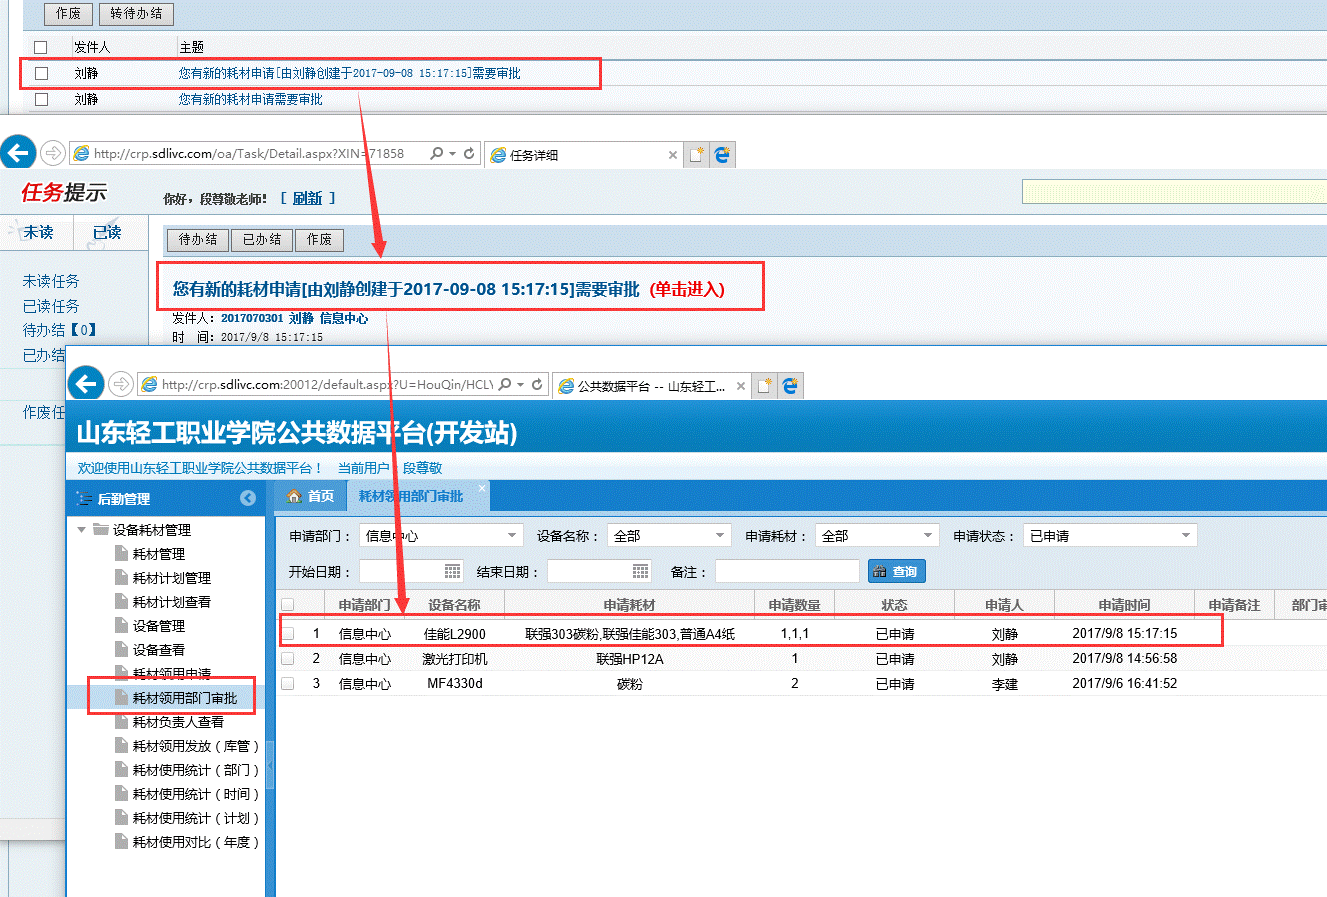Click IE icon next to 任务详细 new-tab button
The image size is (1327, 897).
pyautogui.click(x=721, y=155)
